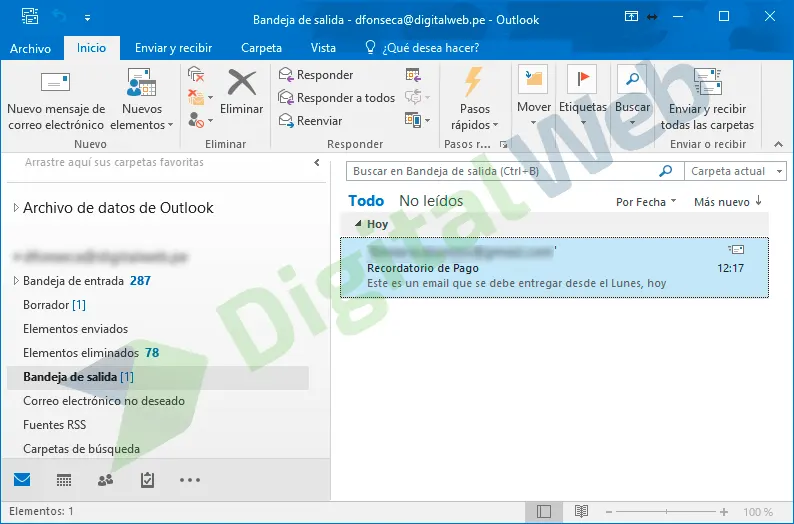
Task: Open Correo electrónico no deseado folder
Action: [104, 401]
